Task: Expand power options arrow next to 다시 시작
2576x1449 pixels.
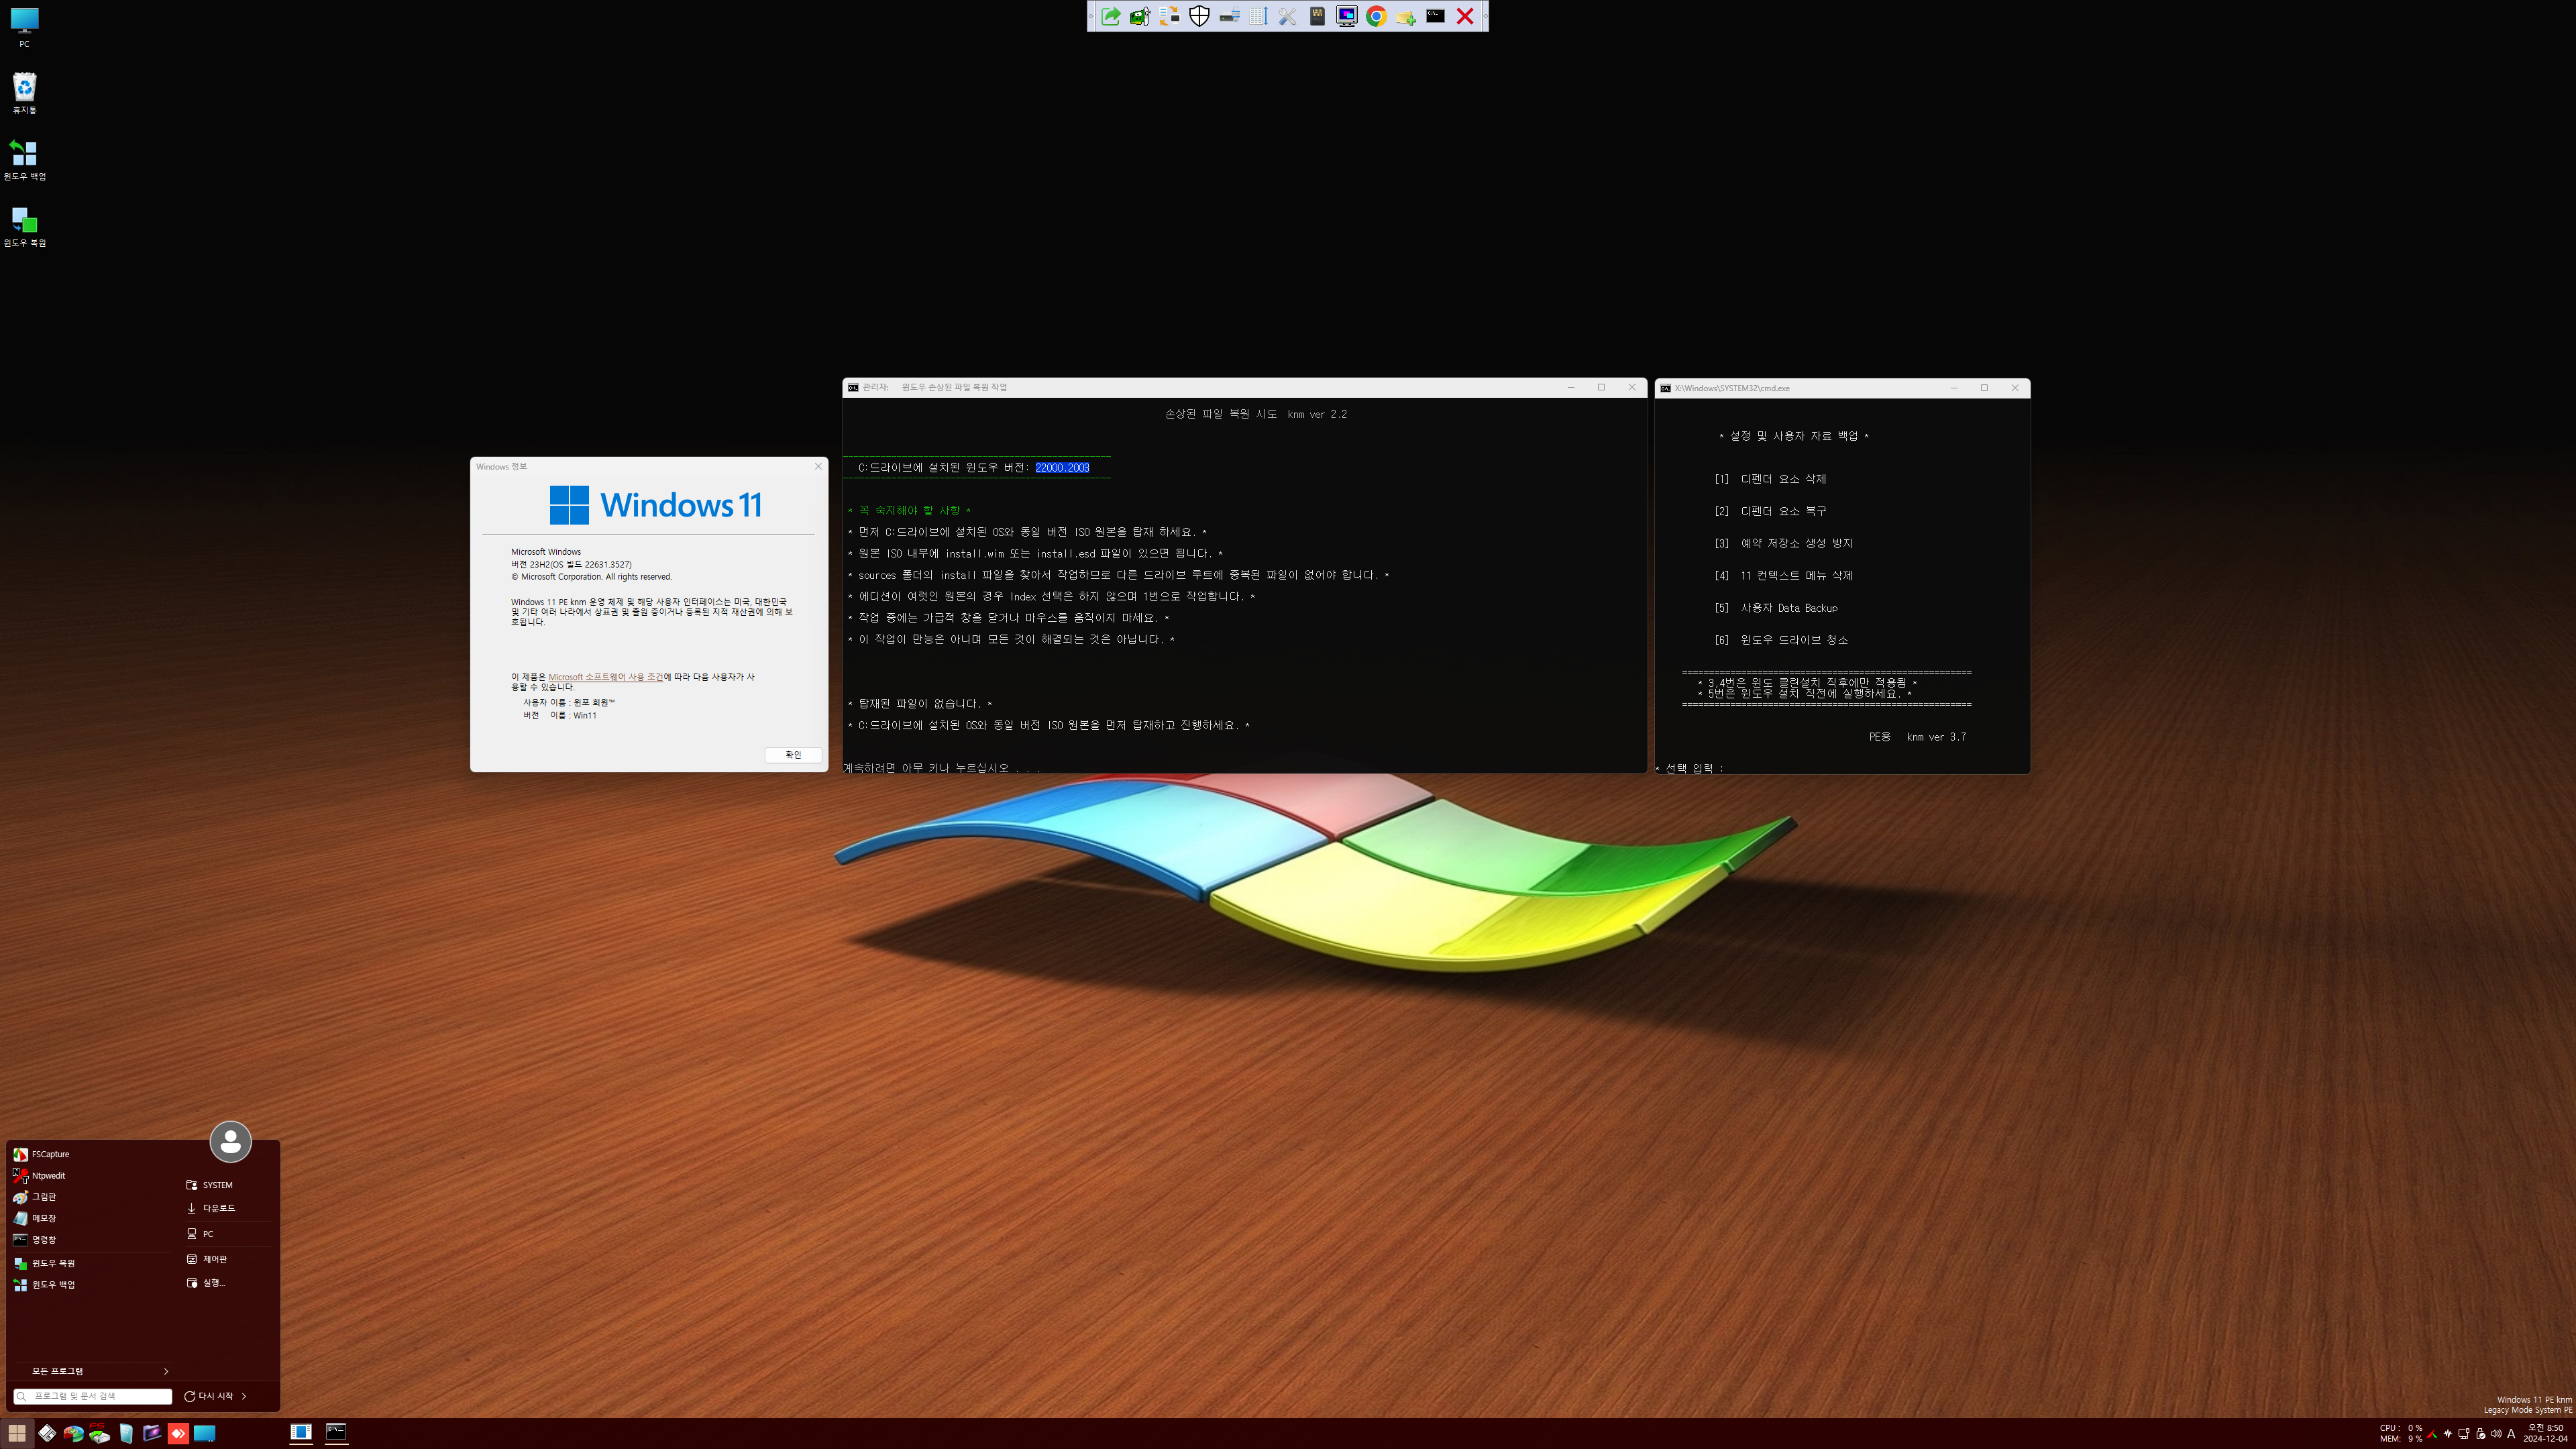Action: pyautogui.click(x=244, y=1396)
